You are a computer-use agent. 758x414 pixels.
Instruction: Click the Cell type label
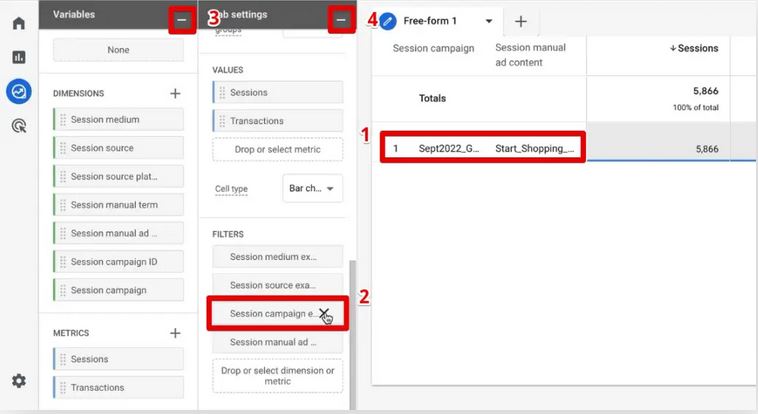tap(231, 189)
